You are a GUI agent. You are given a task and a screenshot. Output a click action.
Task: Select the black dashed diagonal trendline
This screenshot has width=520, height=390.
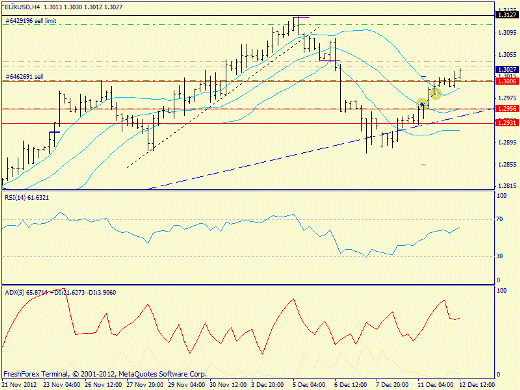tap(223, 96)
